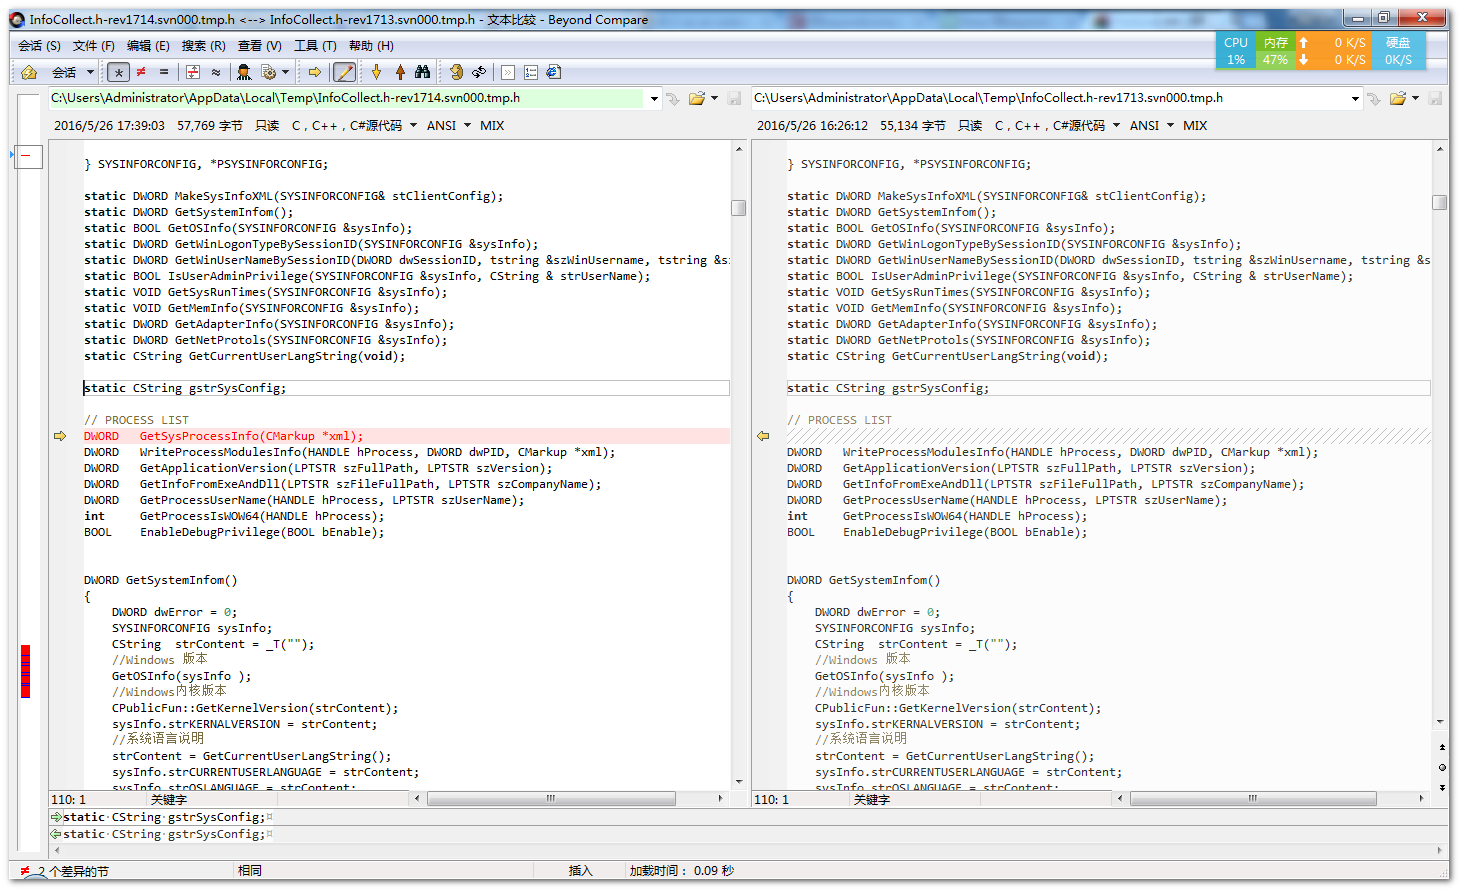Click left pane MIX line ending label
This screenshot has width=1459, height=889.
tap(492, 126)
